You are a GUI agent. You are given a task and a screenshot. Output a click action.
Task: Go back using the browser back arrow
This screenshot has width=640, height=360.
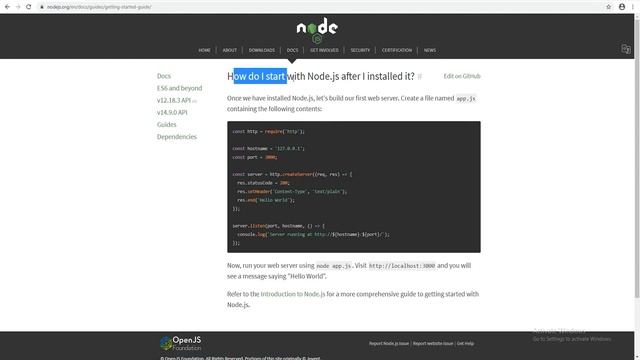(x=7, y=7)
